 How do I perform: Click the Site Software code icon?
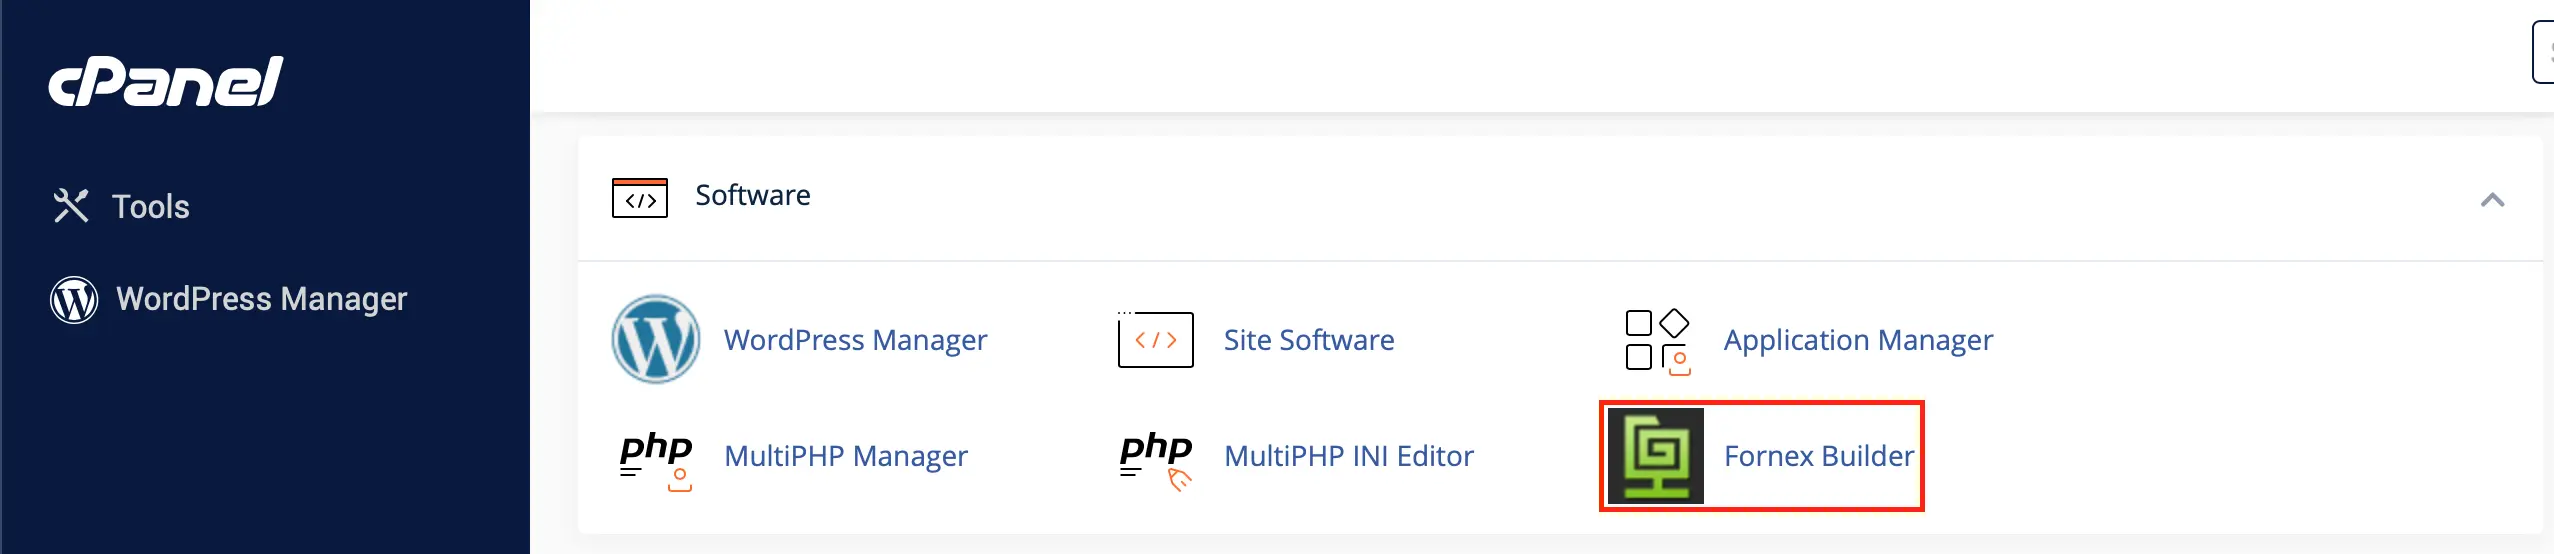[x=1155, y=340]
